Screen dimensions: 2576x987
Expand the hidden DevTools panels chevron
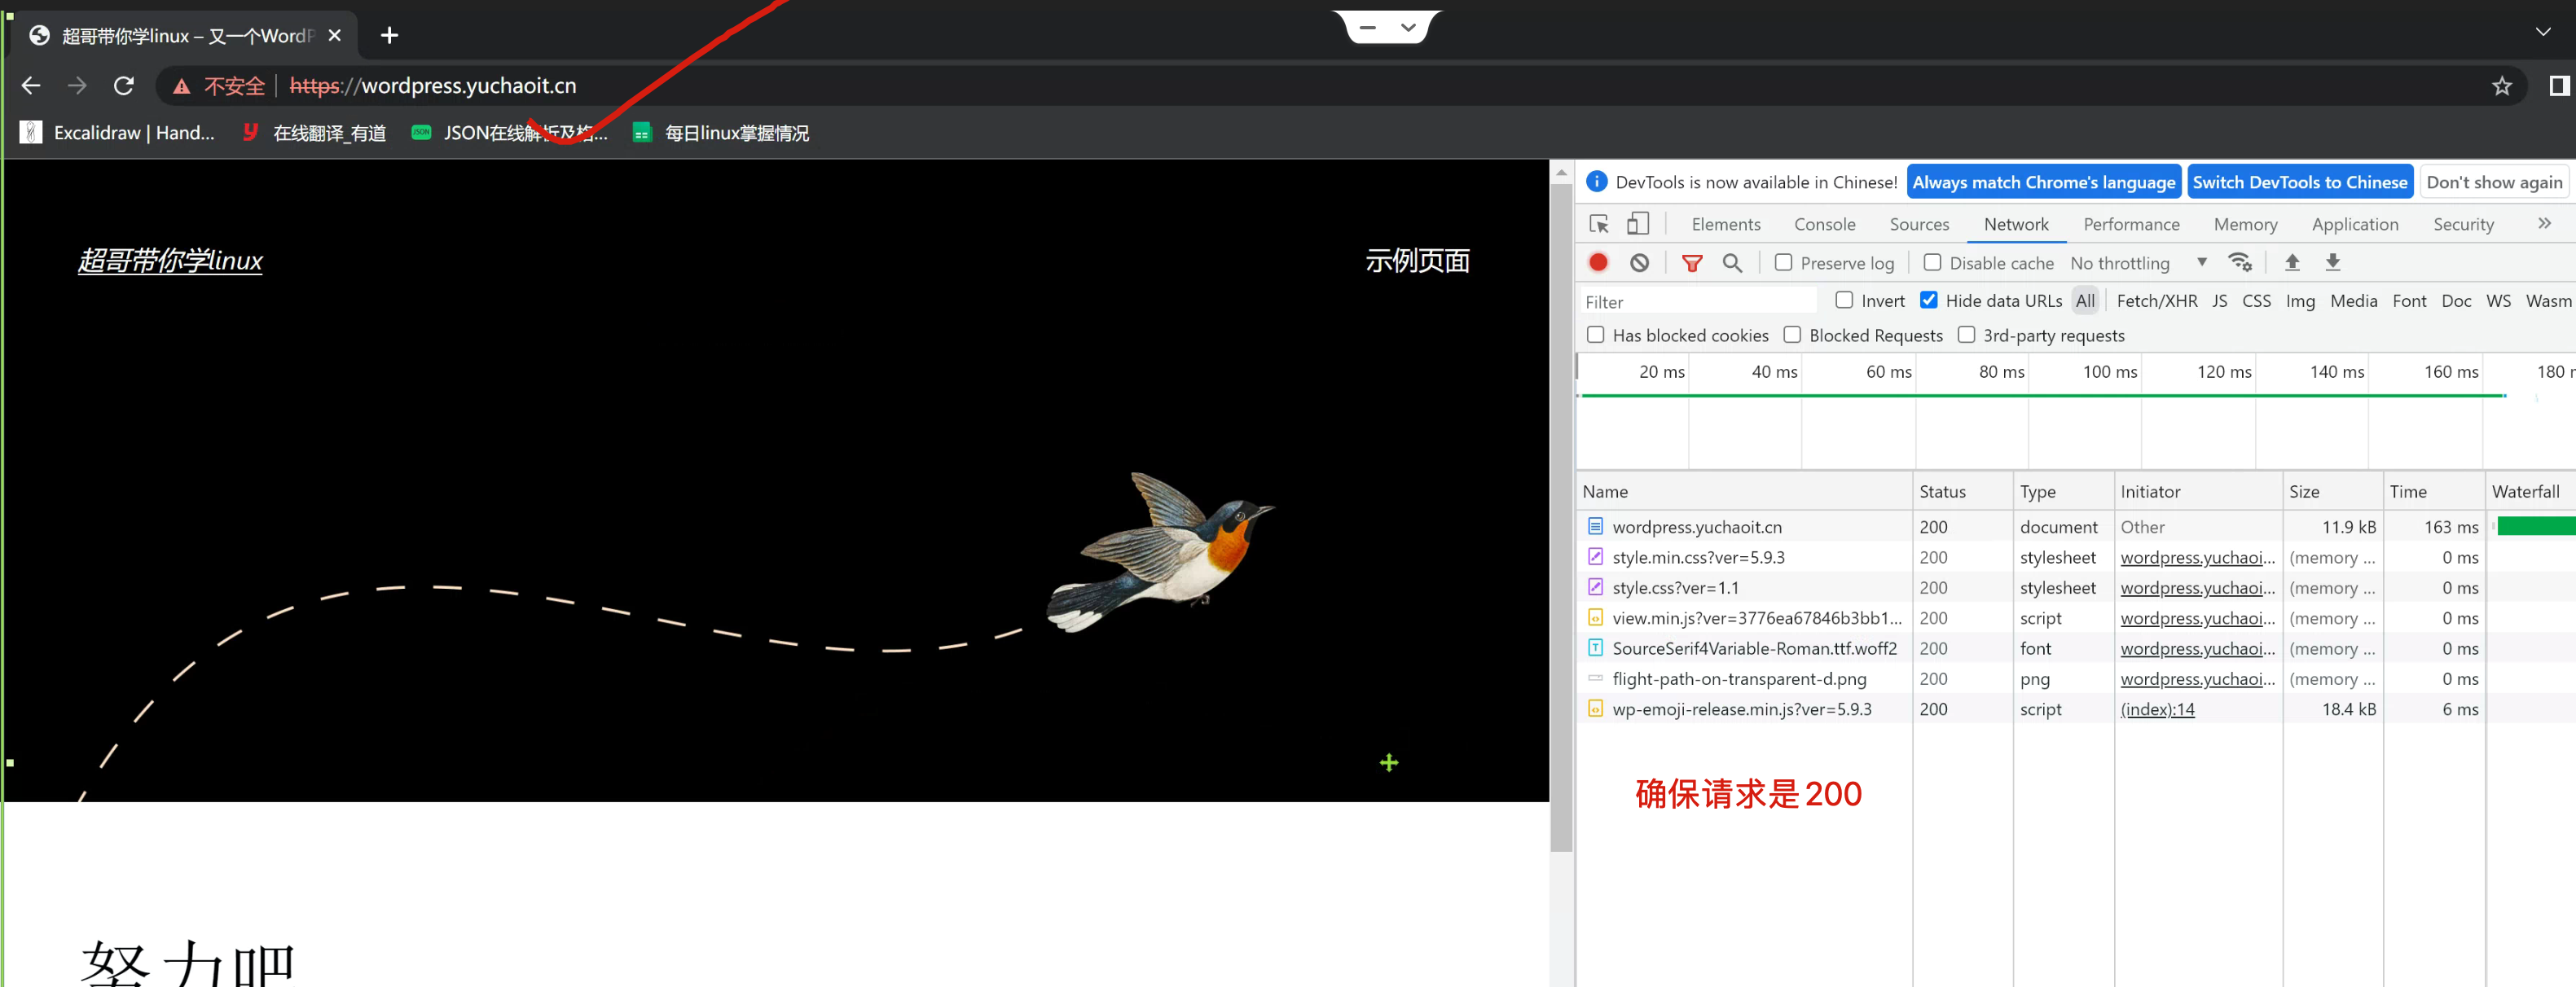[2545, 223]
